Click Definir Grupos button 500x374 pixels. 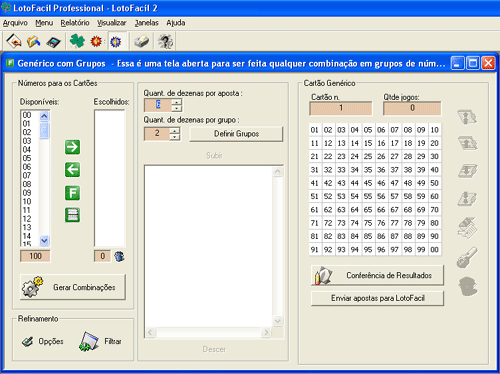[x=236, y=134]
